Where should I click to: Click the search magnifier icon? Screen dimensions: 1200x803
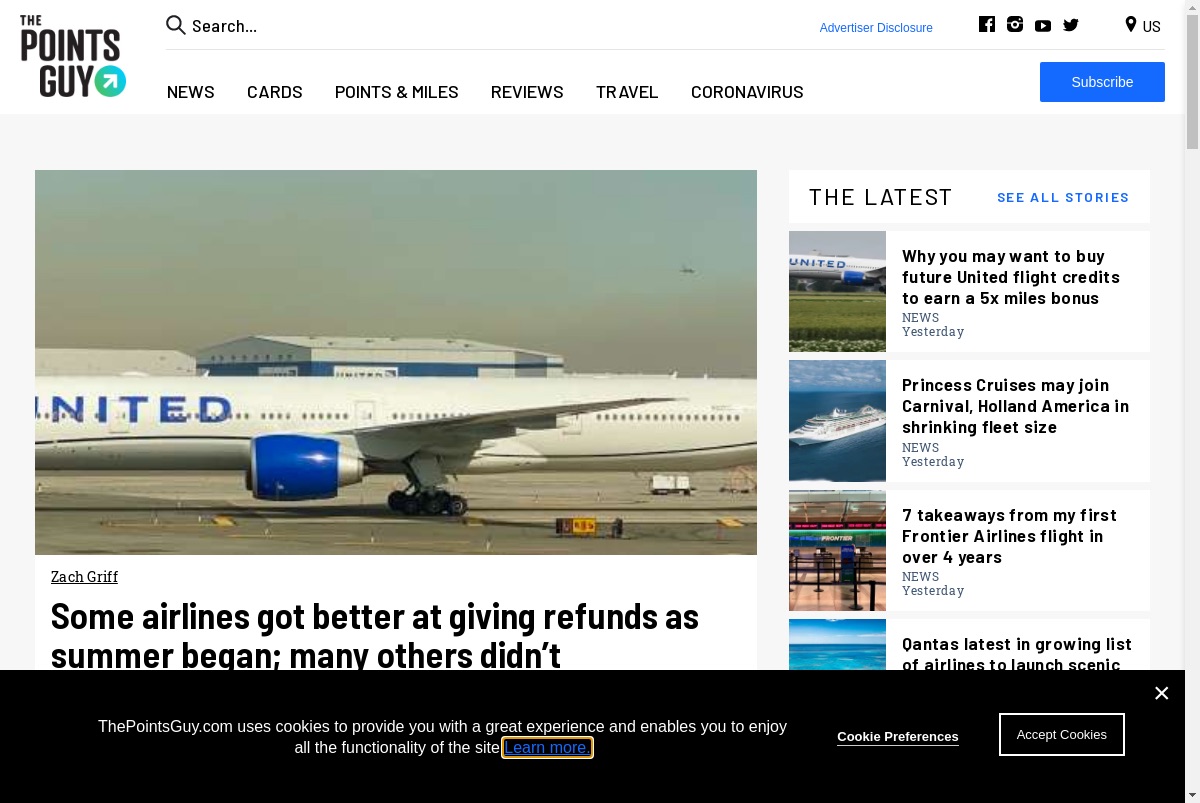pyautogui.click(x=176, y=25)
